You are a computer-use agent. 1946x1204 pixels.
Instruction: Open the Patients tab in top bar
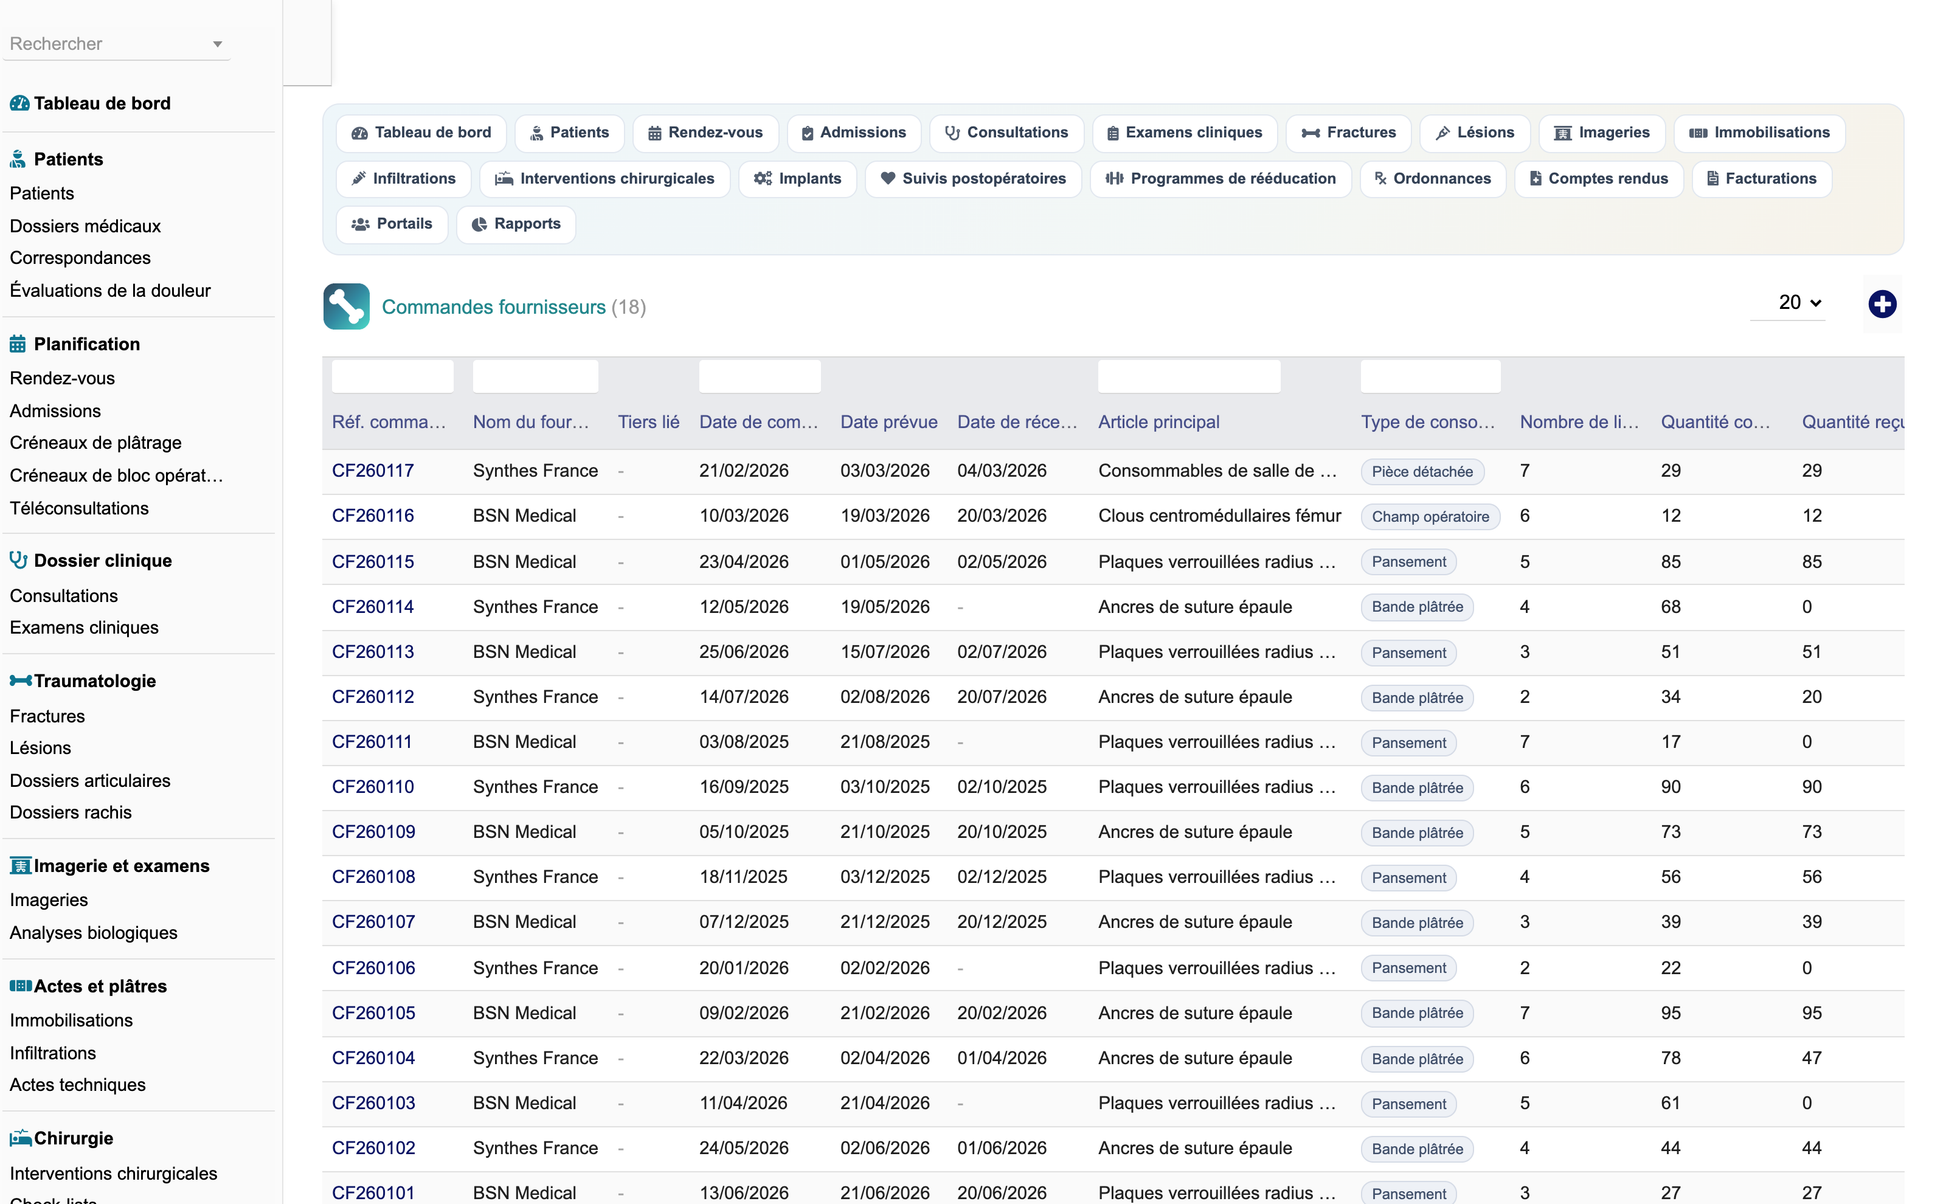pyautogui.click(x=569, y=133)
